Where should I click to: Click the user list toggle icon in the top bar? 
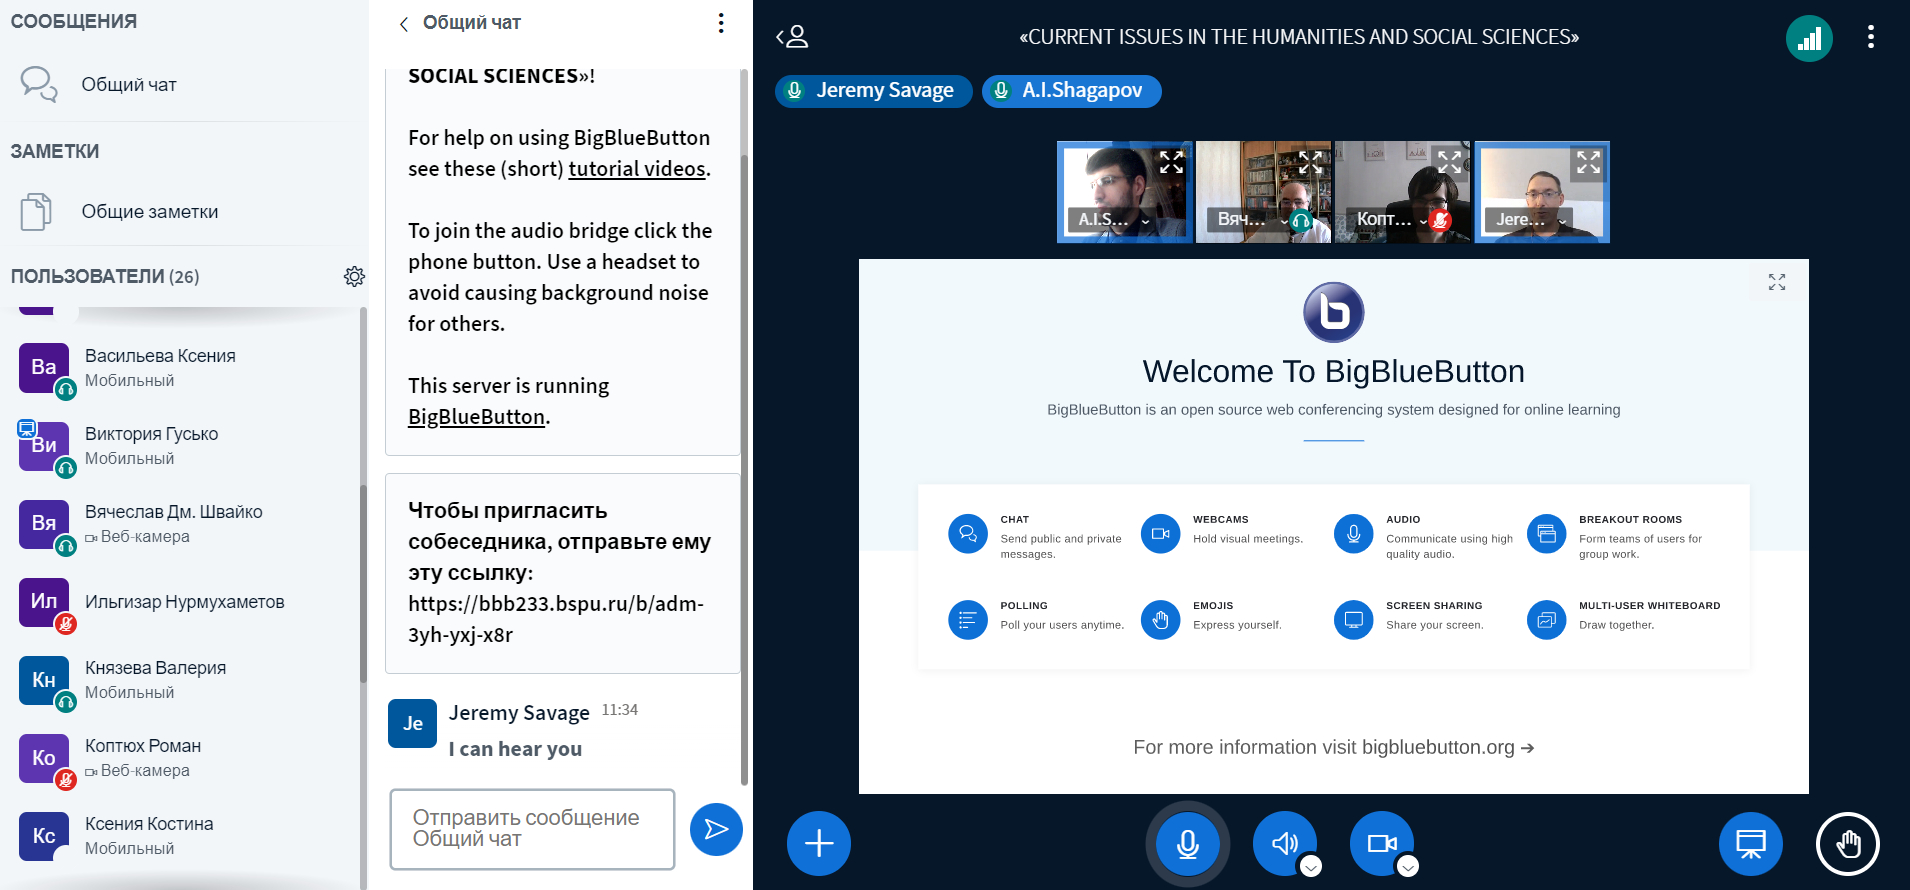[792, 37]
